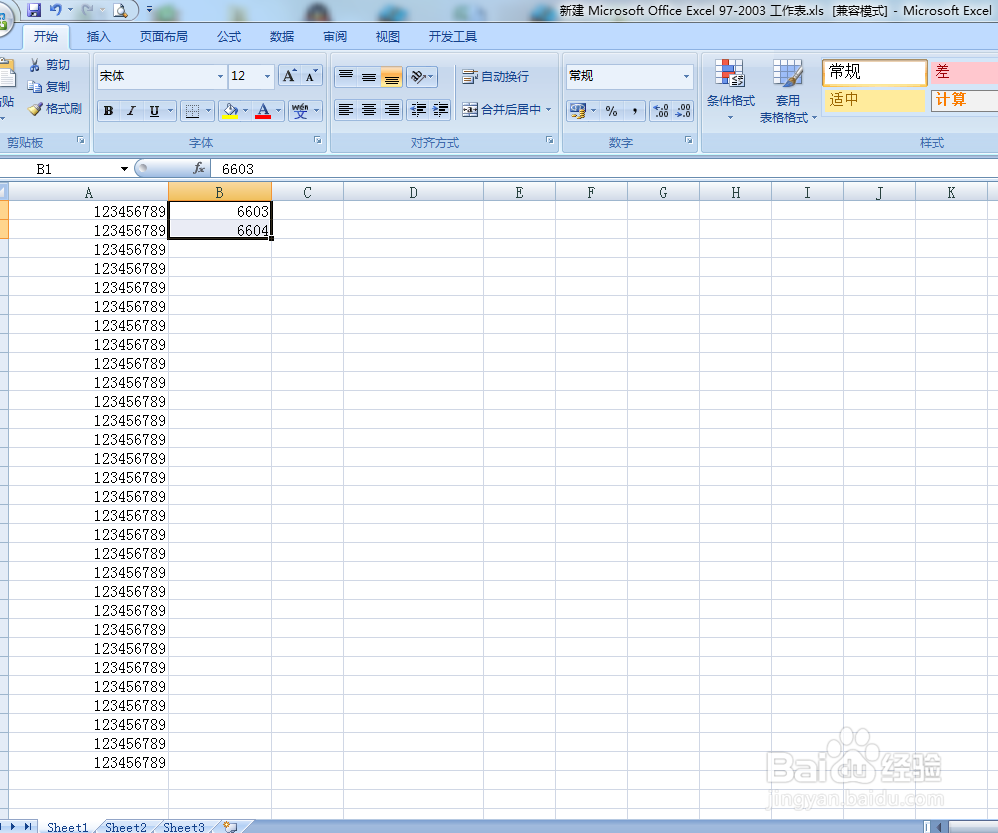998x833 pixels.
Task: Switch to the 开发工具 tab
Action: [x=453, y=37]
